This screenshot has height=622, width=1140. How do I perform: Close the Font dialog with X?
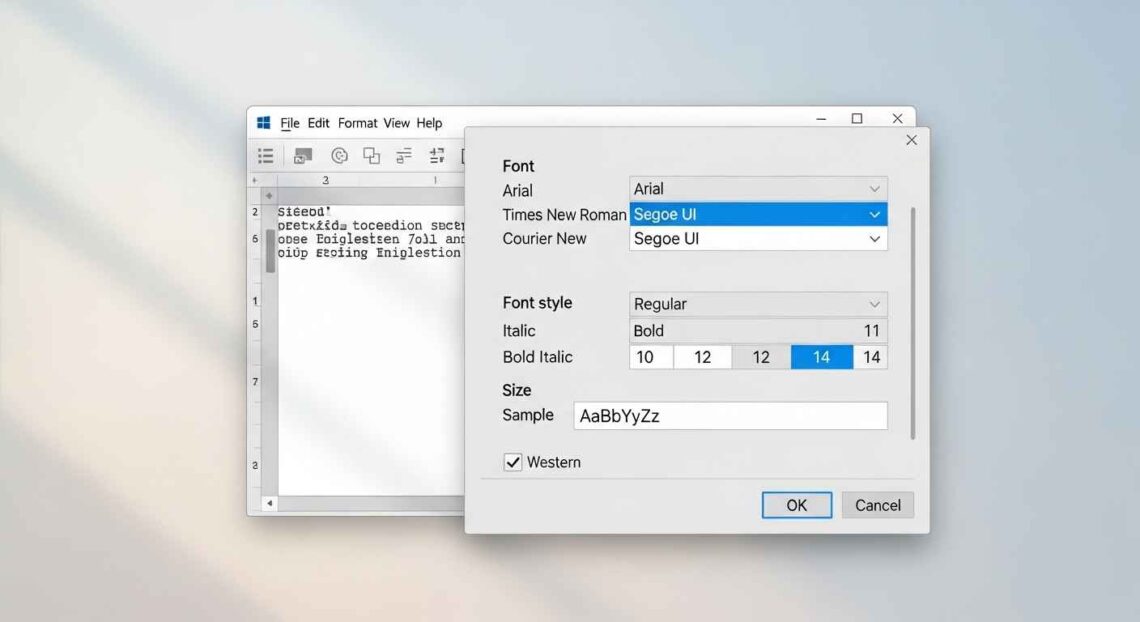(911, 140)
